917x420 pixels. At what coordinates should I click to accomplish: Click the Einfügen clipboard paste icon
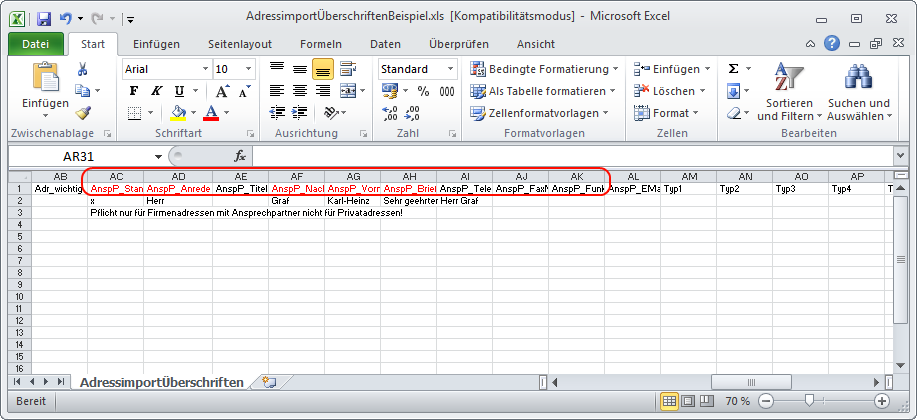46,77
